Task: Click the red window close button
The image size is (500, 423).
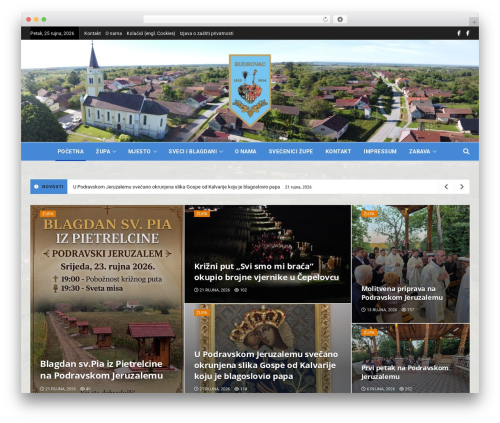Action: 29,19
